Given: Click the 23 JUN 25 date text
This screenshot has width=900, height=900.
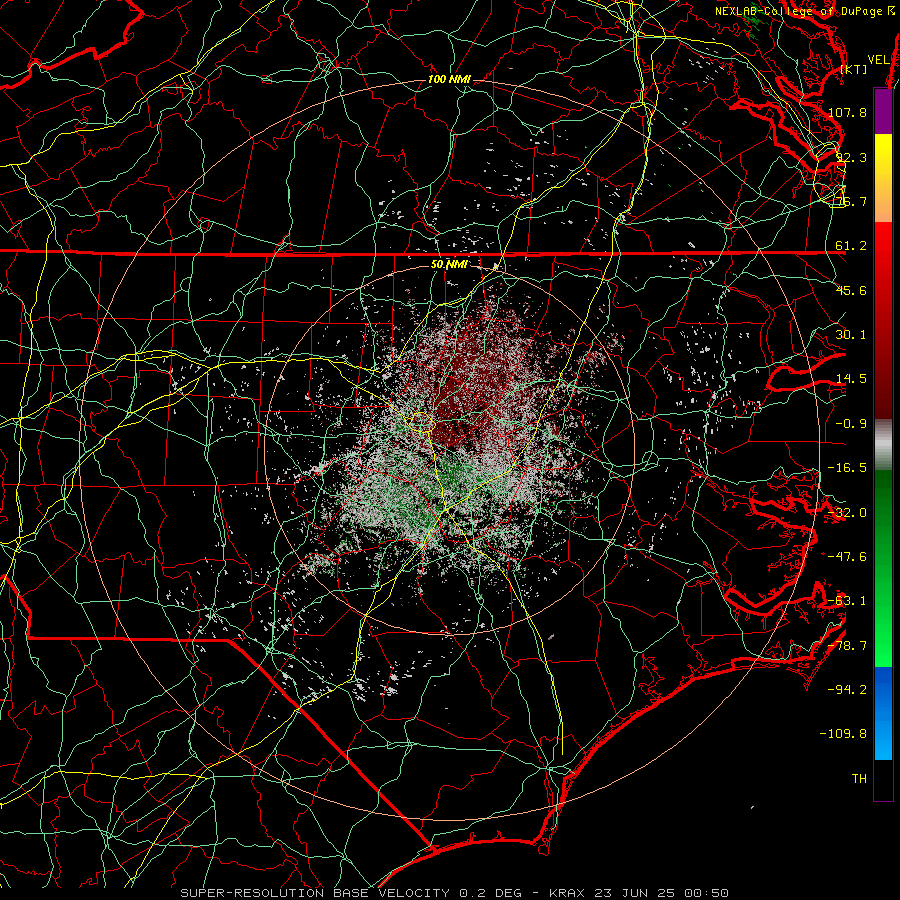Looking at the screenshot, I should point(634,893).
